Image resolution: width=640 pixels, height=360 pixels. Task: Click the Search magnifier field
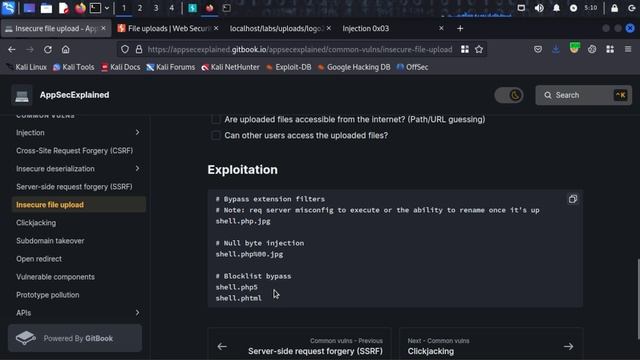[583, 95]
